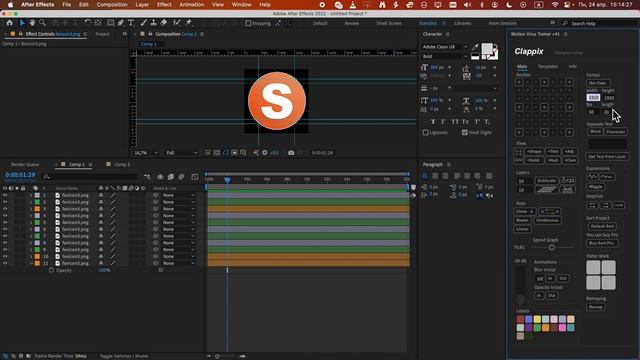640x360 pixels.
Task: Adjust the Speed Graph slider knob
Action: [x=552, y=247]
